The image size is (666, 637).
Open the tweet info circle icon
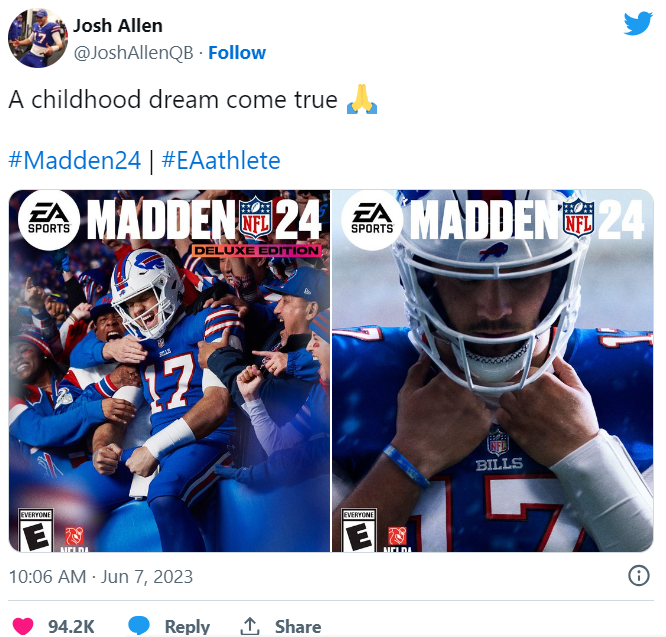coord(638,575)
